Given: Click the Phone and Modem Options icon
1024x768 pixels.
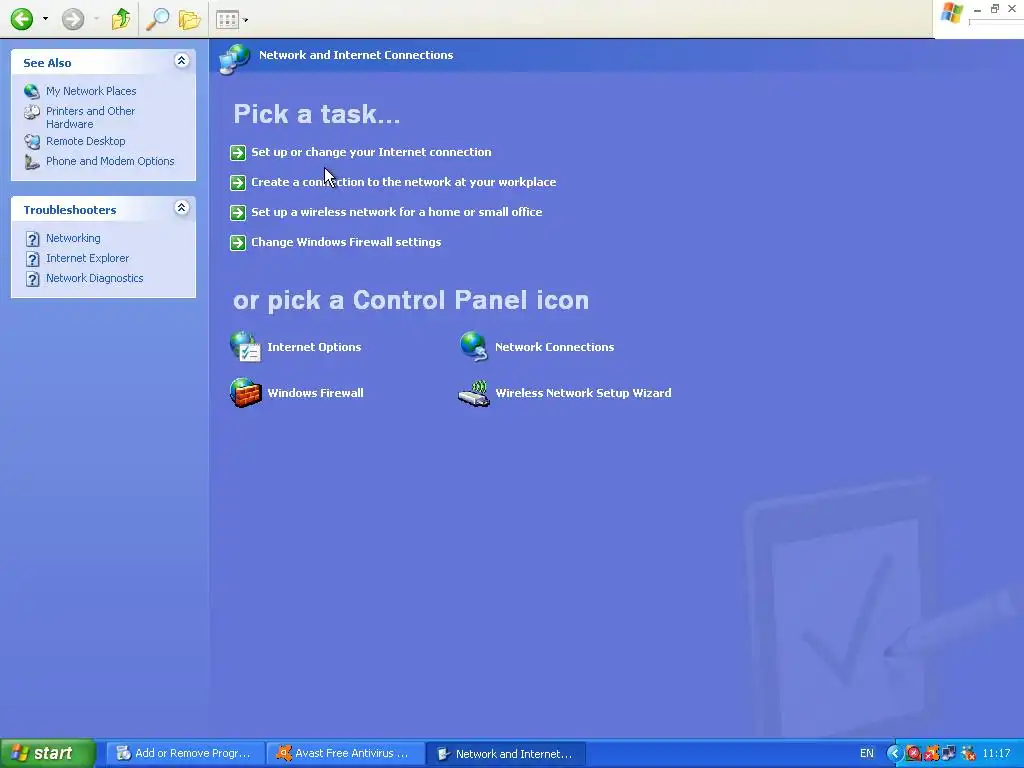Looking at the screenshot, I should [x=31, y=161].
